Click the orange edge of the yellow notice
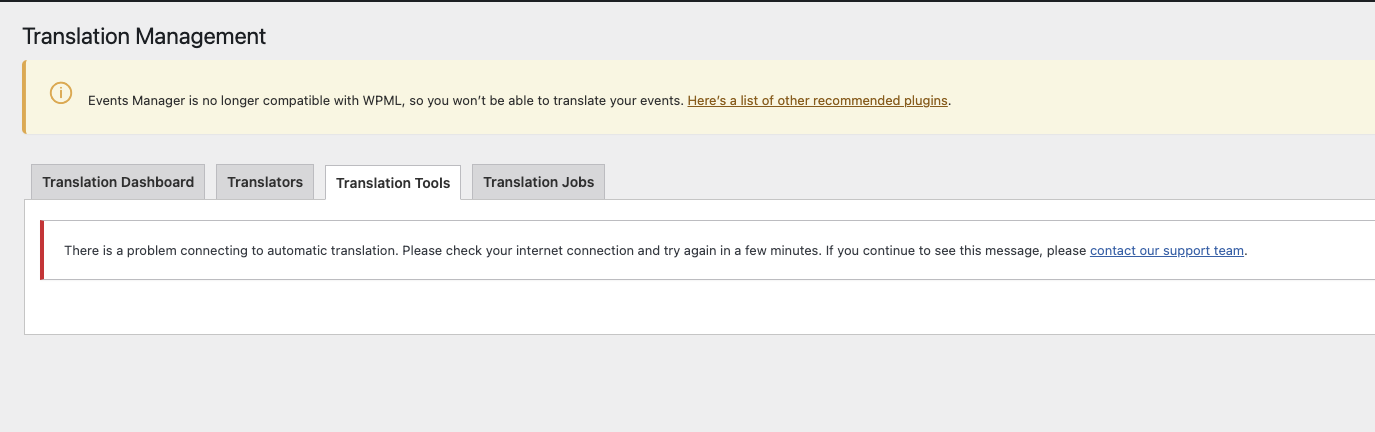This screenshot has width=1375, height=432. click(24, 97)
